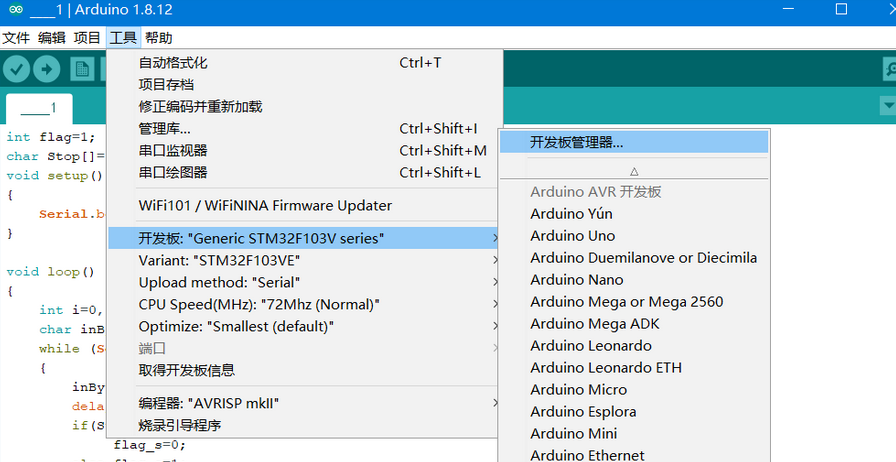The image size is (896, 462).
Task: Choose 项目存档 menu entry
Action: tap(305, 85)
